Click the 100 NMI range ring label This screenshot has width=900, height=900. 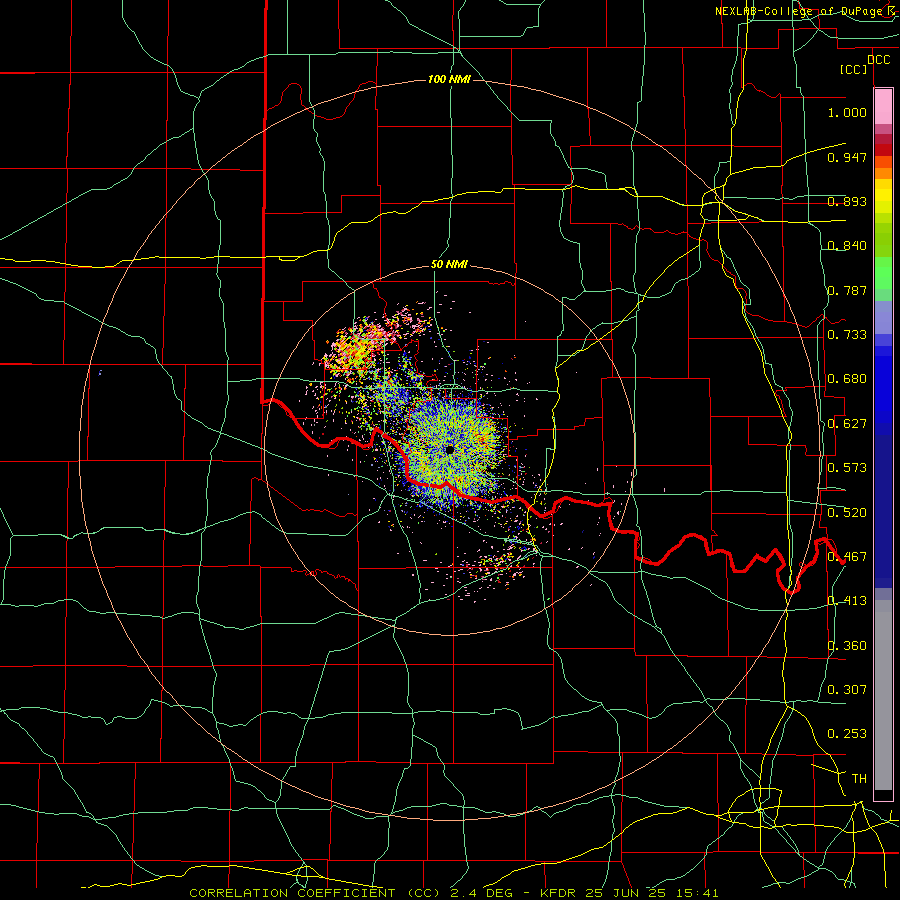[449, 79]
